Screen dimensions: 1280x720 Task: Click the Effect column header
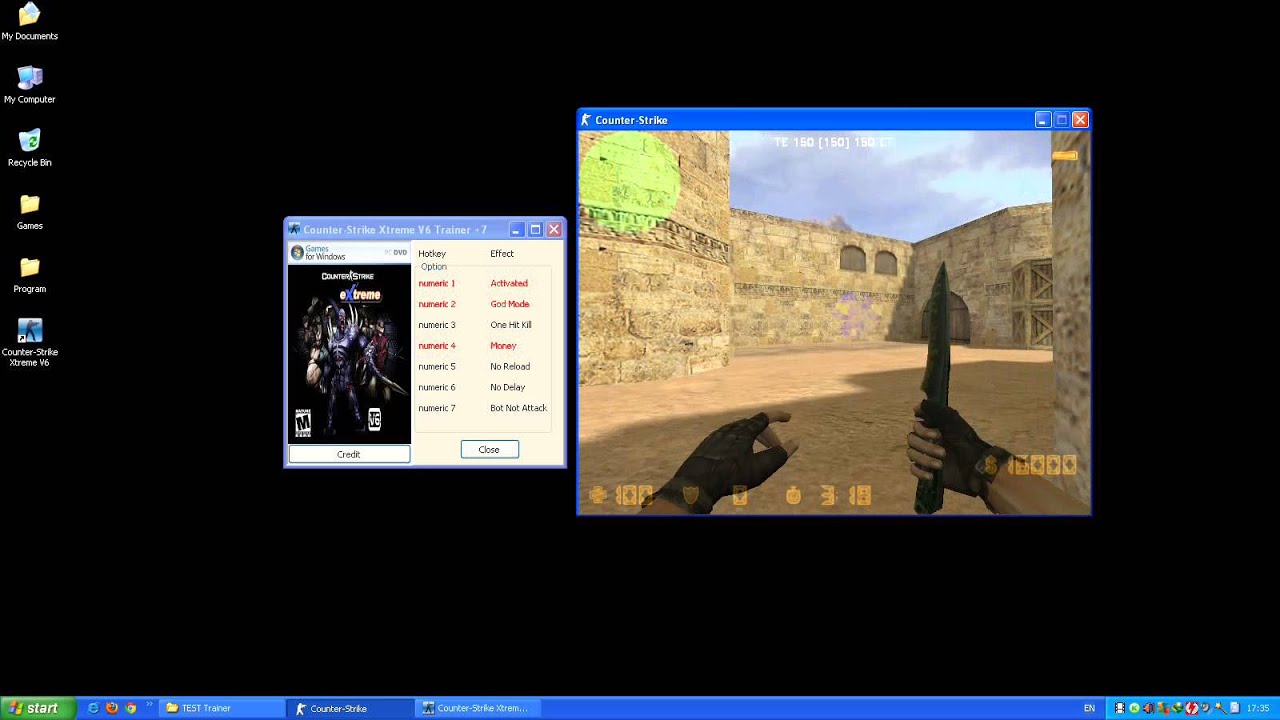pyautogui.click(x=502, y=254)
